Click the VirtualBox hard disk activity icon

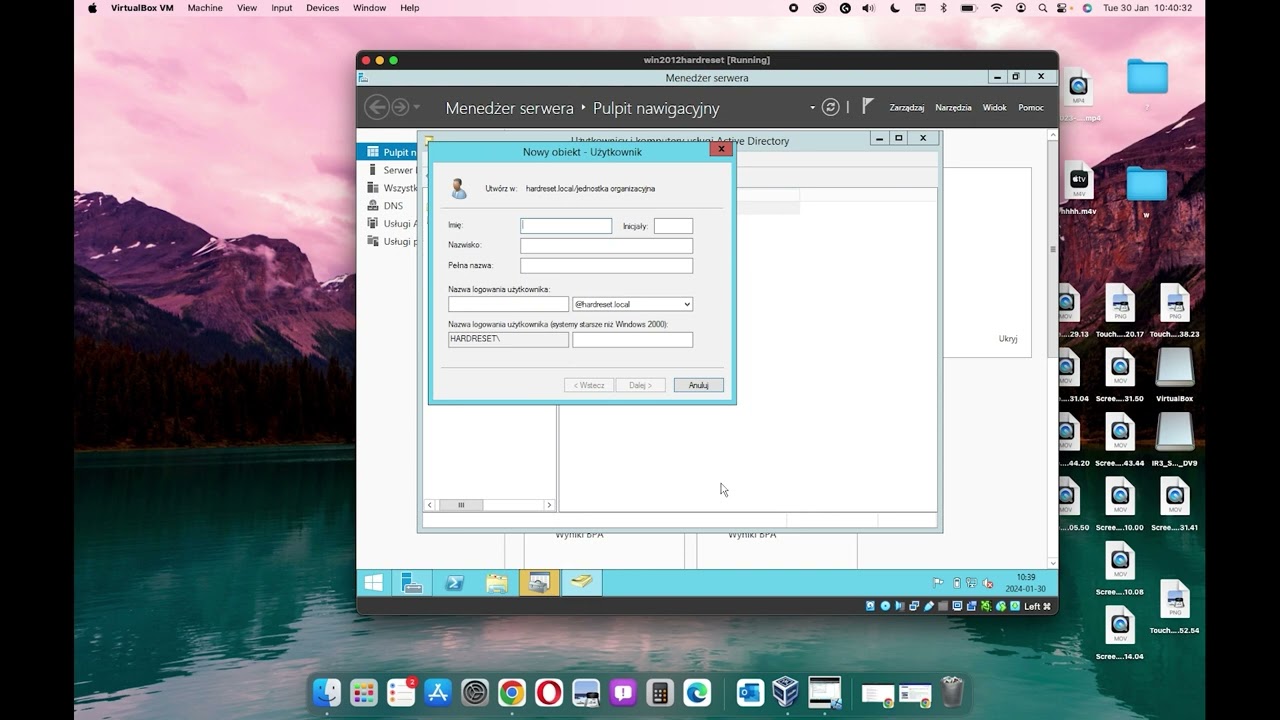coord(870,606)
